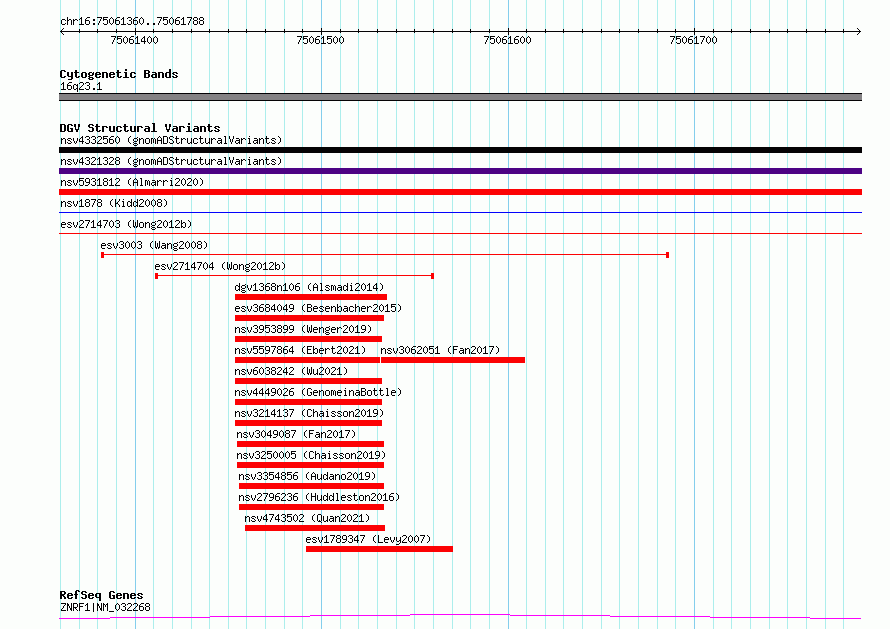Open the DGV Structural Variants track title

click(x=140, y=128)
